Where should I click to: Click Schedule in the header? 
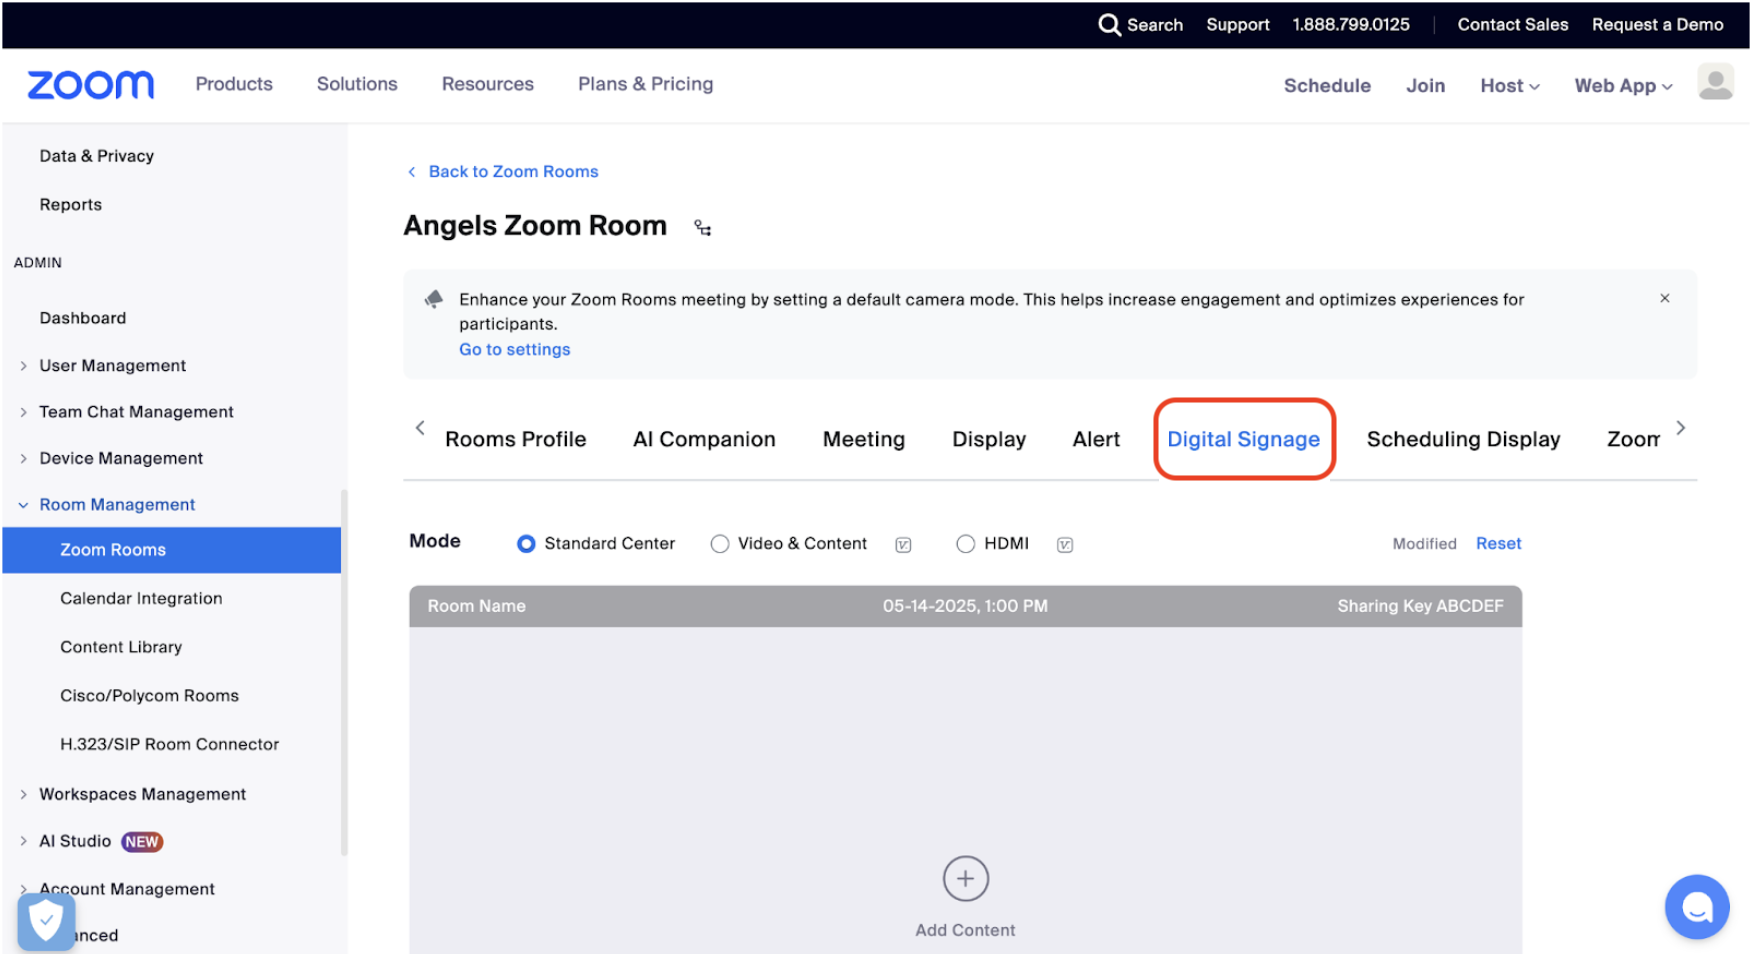point(1327,86)
